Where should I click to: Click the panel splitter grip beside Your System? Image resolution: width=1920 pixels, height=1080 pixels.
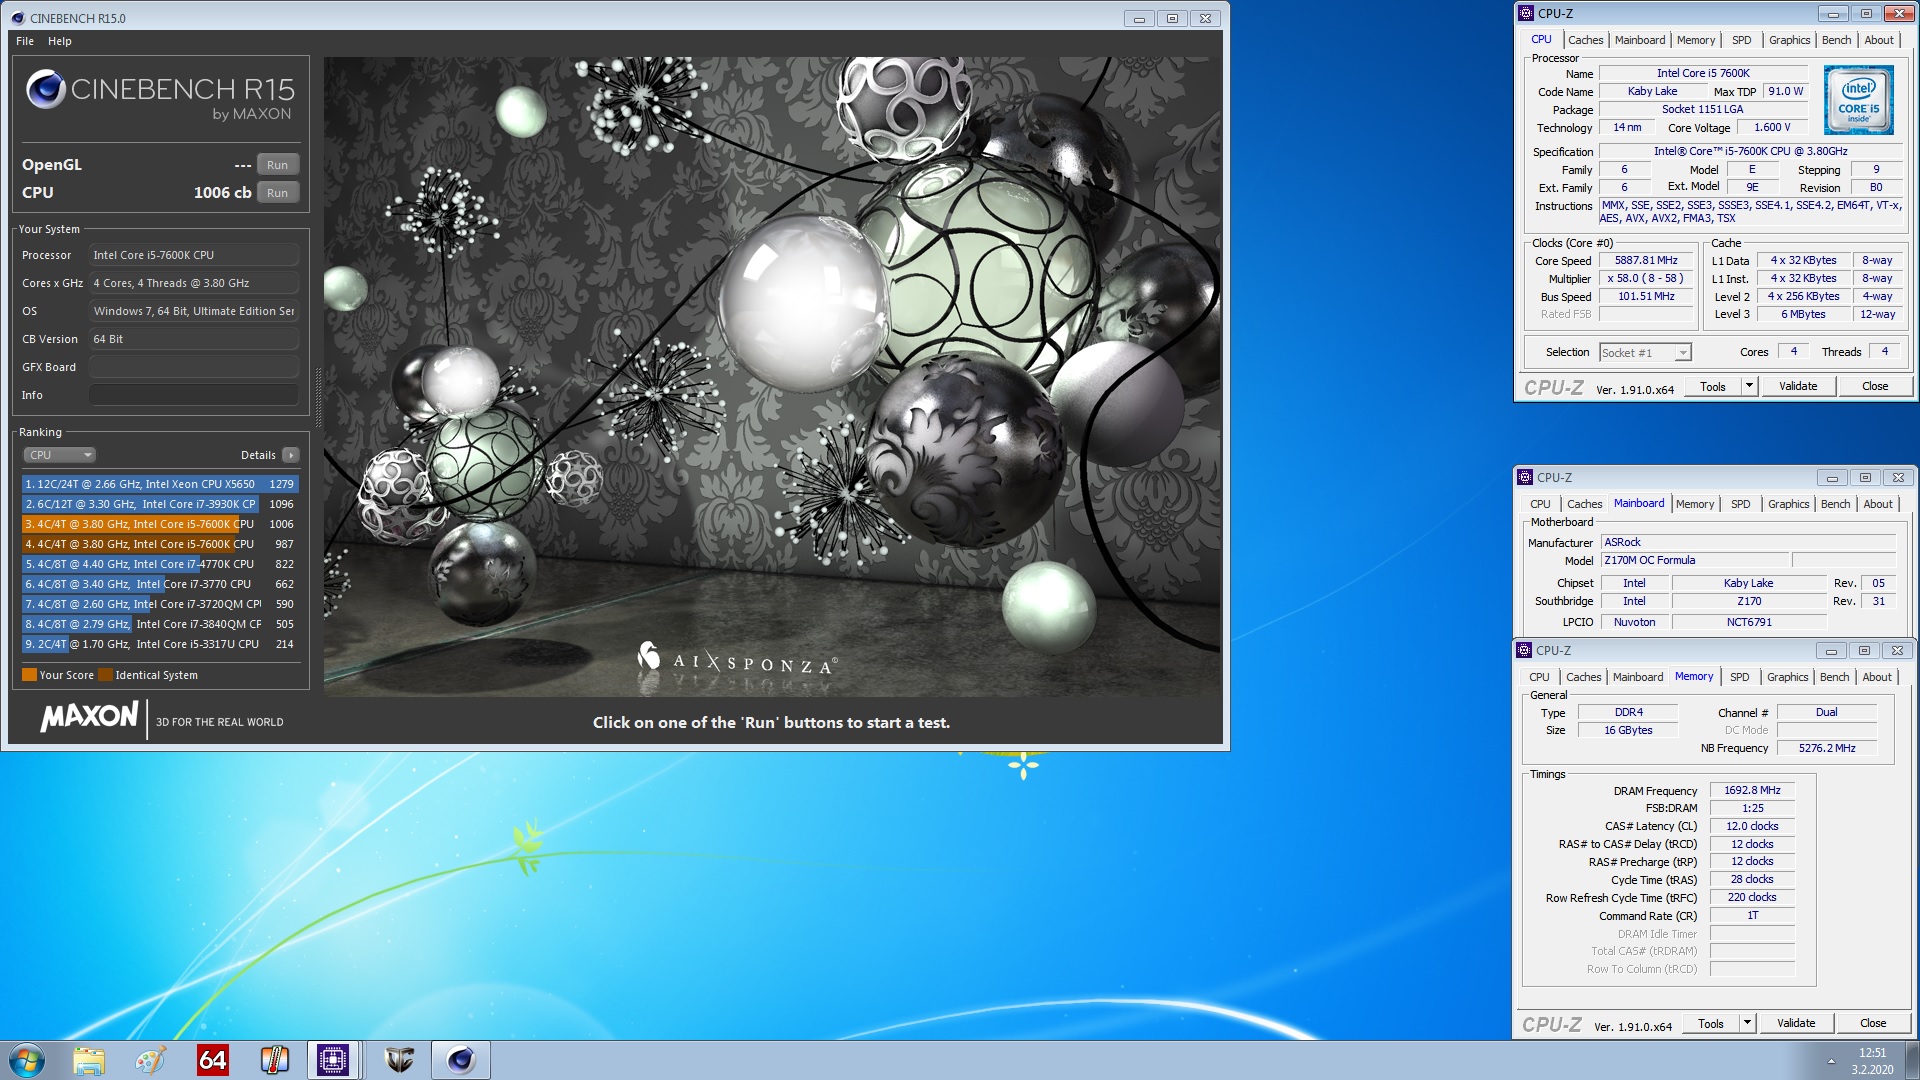[x=318, y=398]
